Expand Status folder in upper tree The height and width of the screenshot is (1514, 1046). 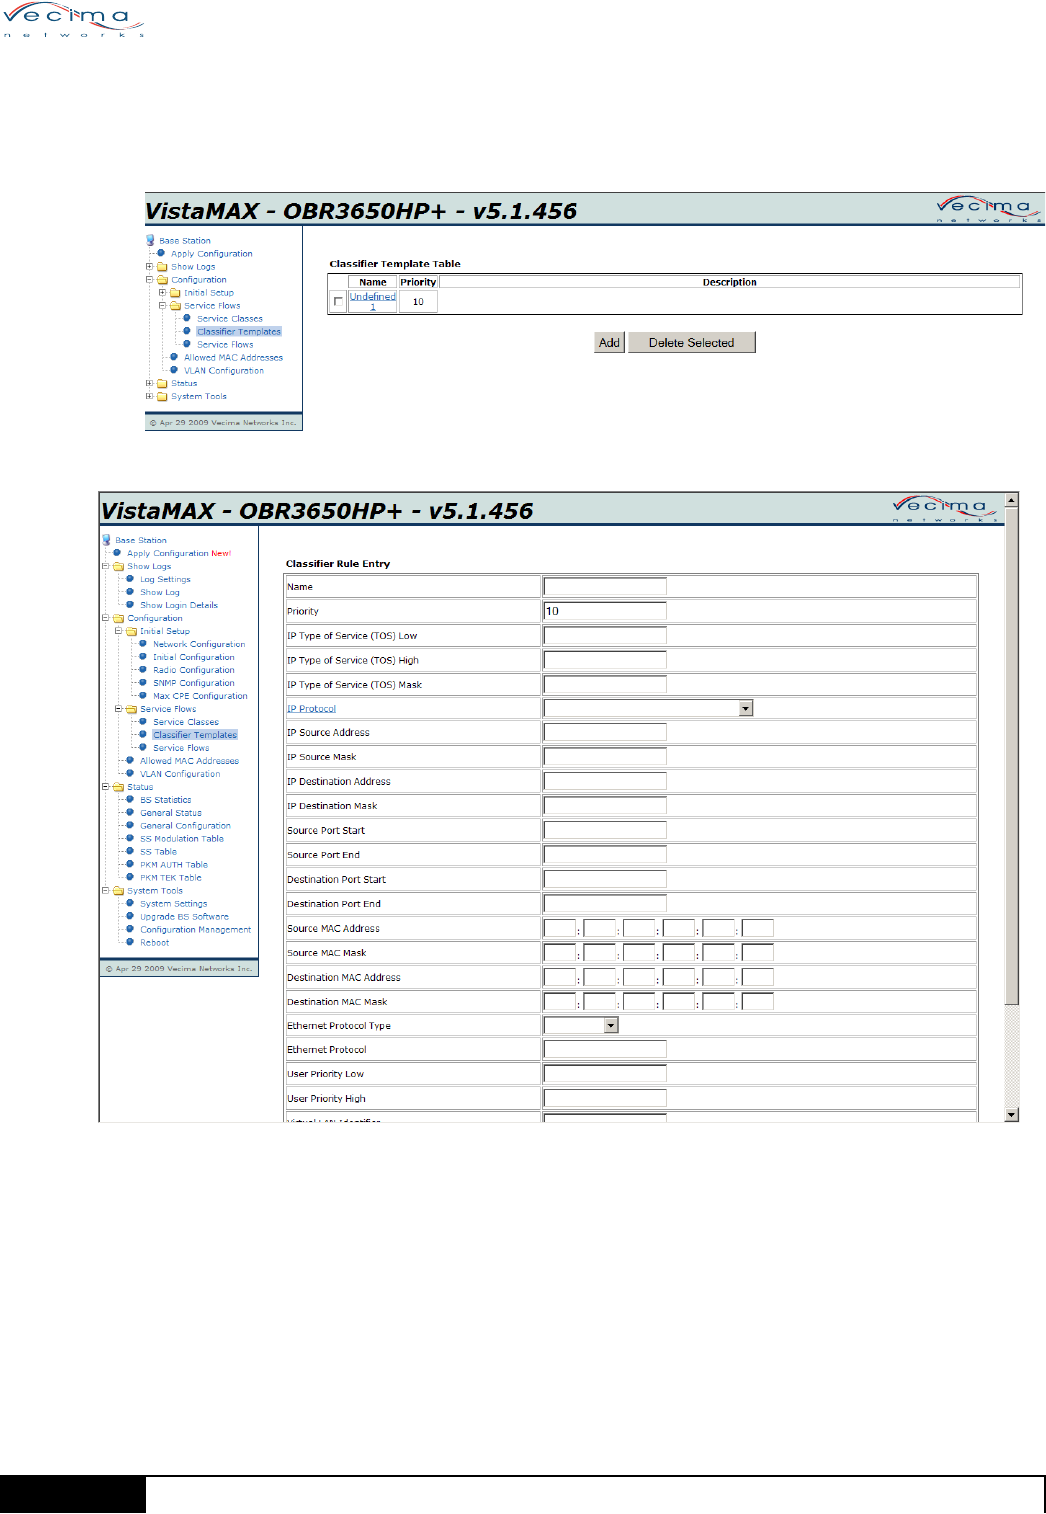(x=150, y=383)
